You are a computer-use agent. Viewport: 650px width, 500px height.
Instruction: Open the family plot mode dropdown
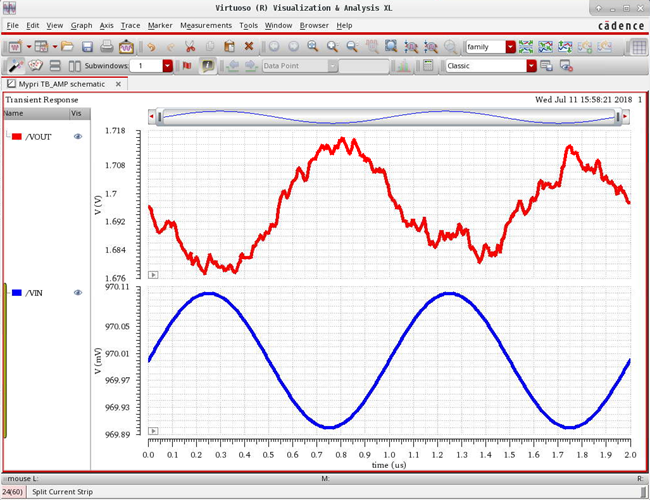coord(511,47)
